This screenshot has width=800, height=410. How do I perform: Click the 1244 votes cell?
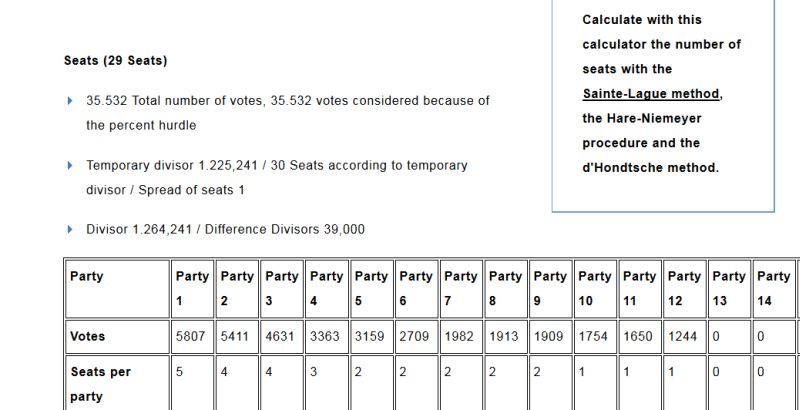685,337
